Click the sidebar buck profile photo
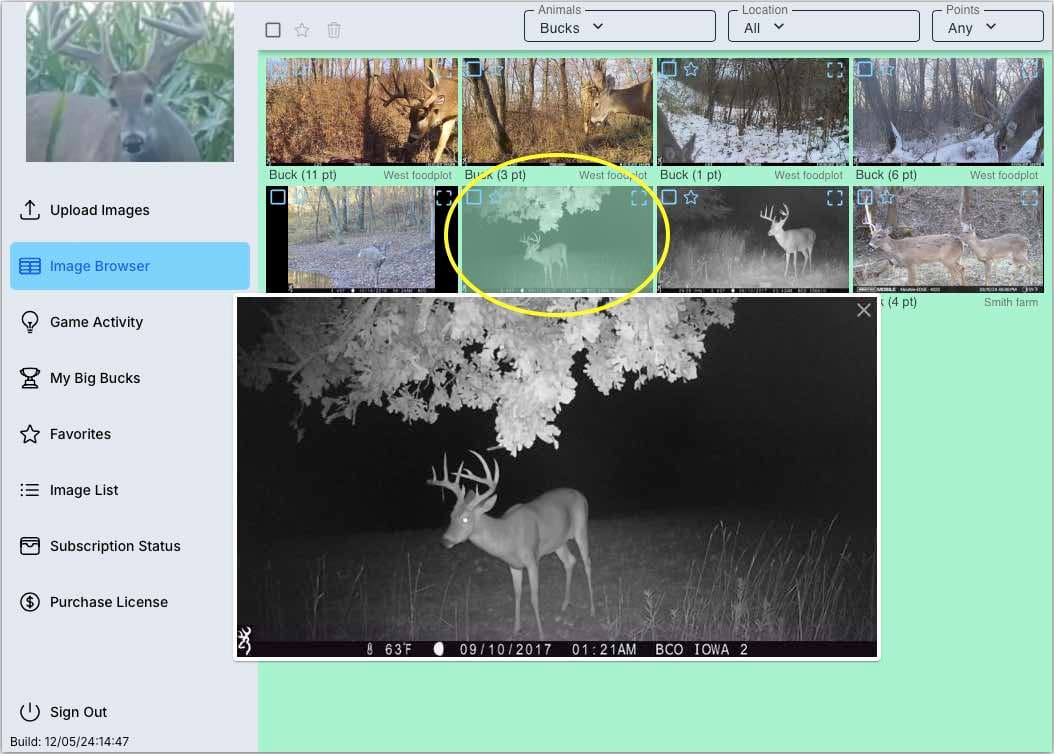This screenshot has height=754, width=1054. pyautogui.click(x=130, y=81)
